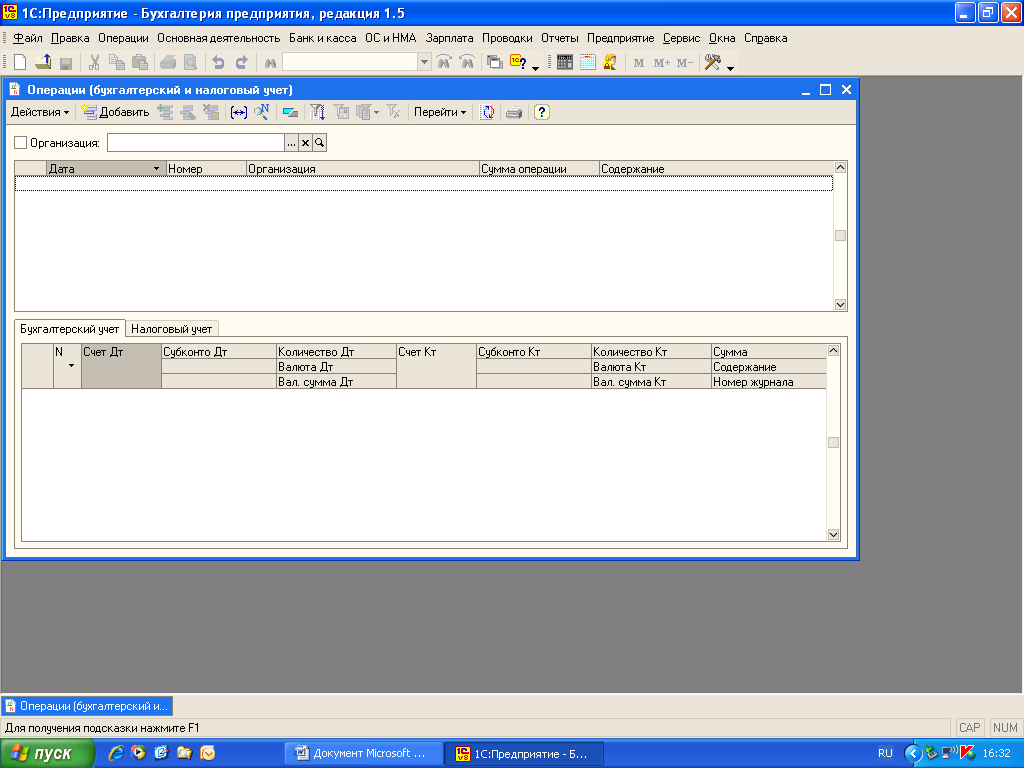
Task: Open the Зарплата menu
Action: [x=449, y=39]
